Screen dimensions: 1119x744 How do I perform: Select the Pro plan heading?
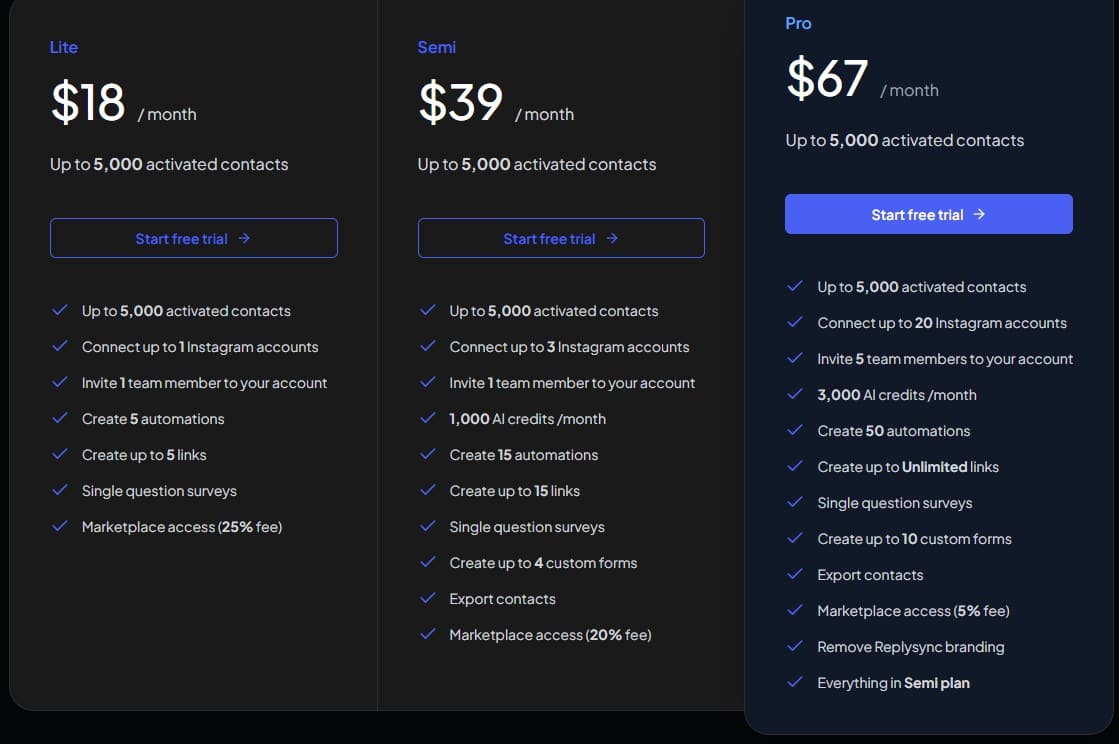[798, 22]
